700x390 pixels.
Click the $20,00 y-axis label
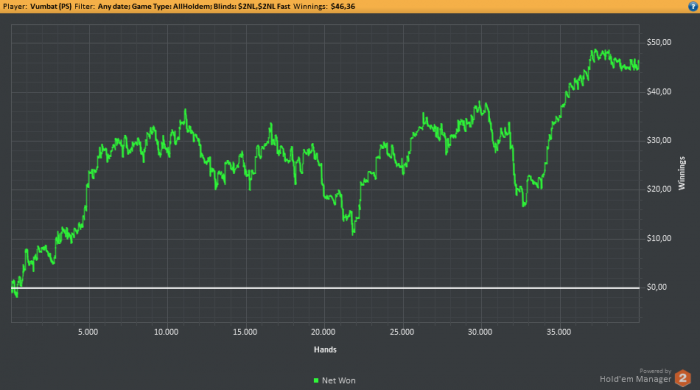coord(659,189)
